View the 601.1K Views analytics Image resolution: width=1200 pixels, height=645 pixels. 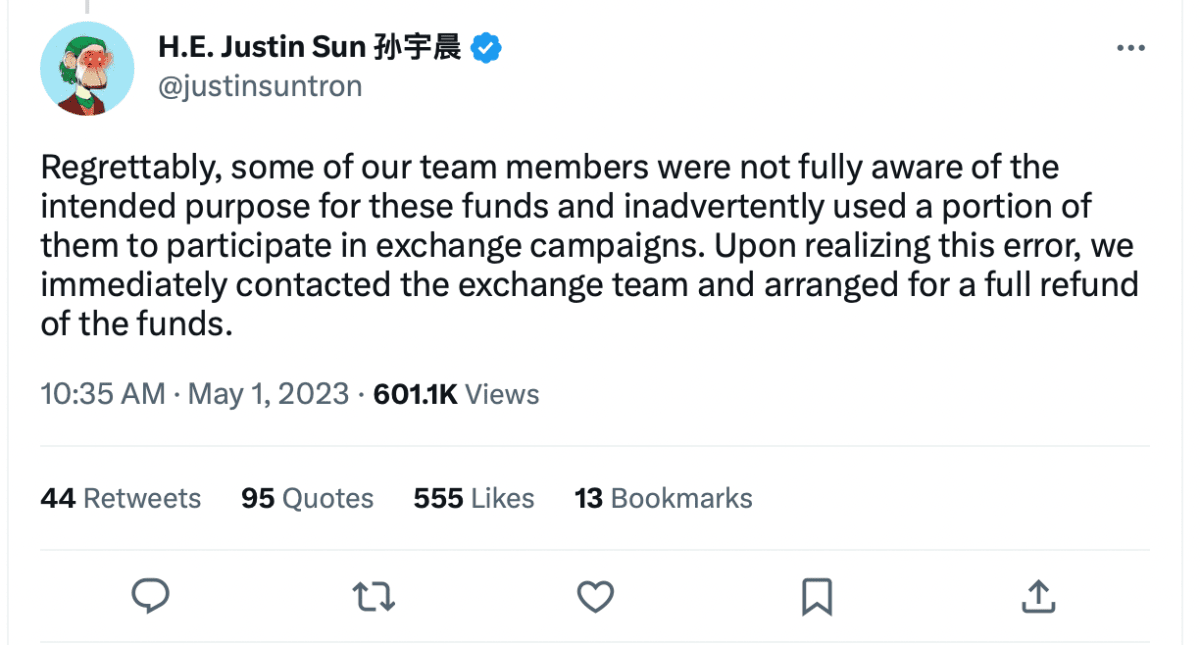click(x=456, y=394)
